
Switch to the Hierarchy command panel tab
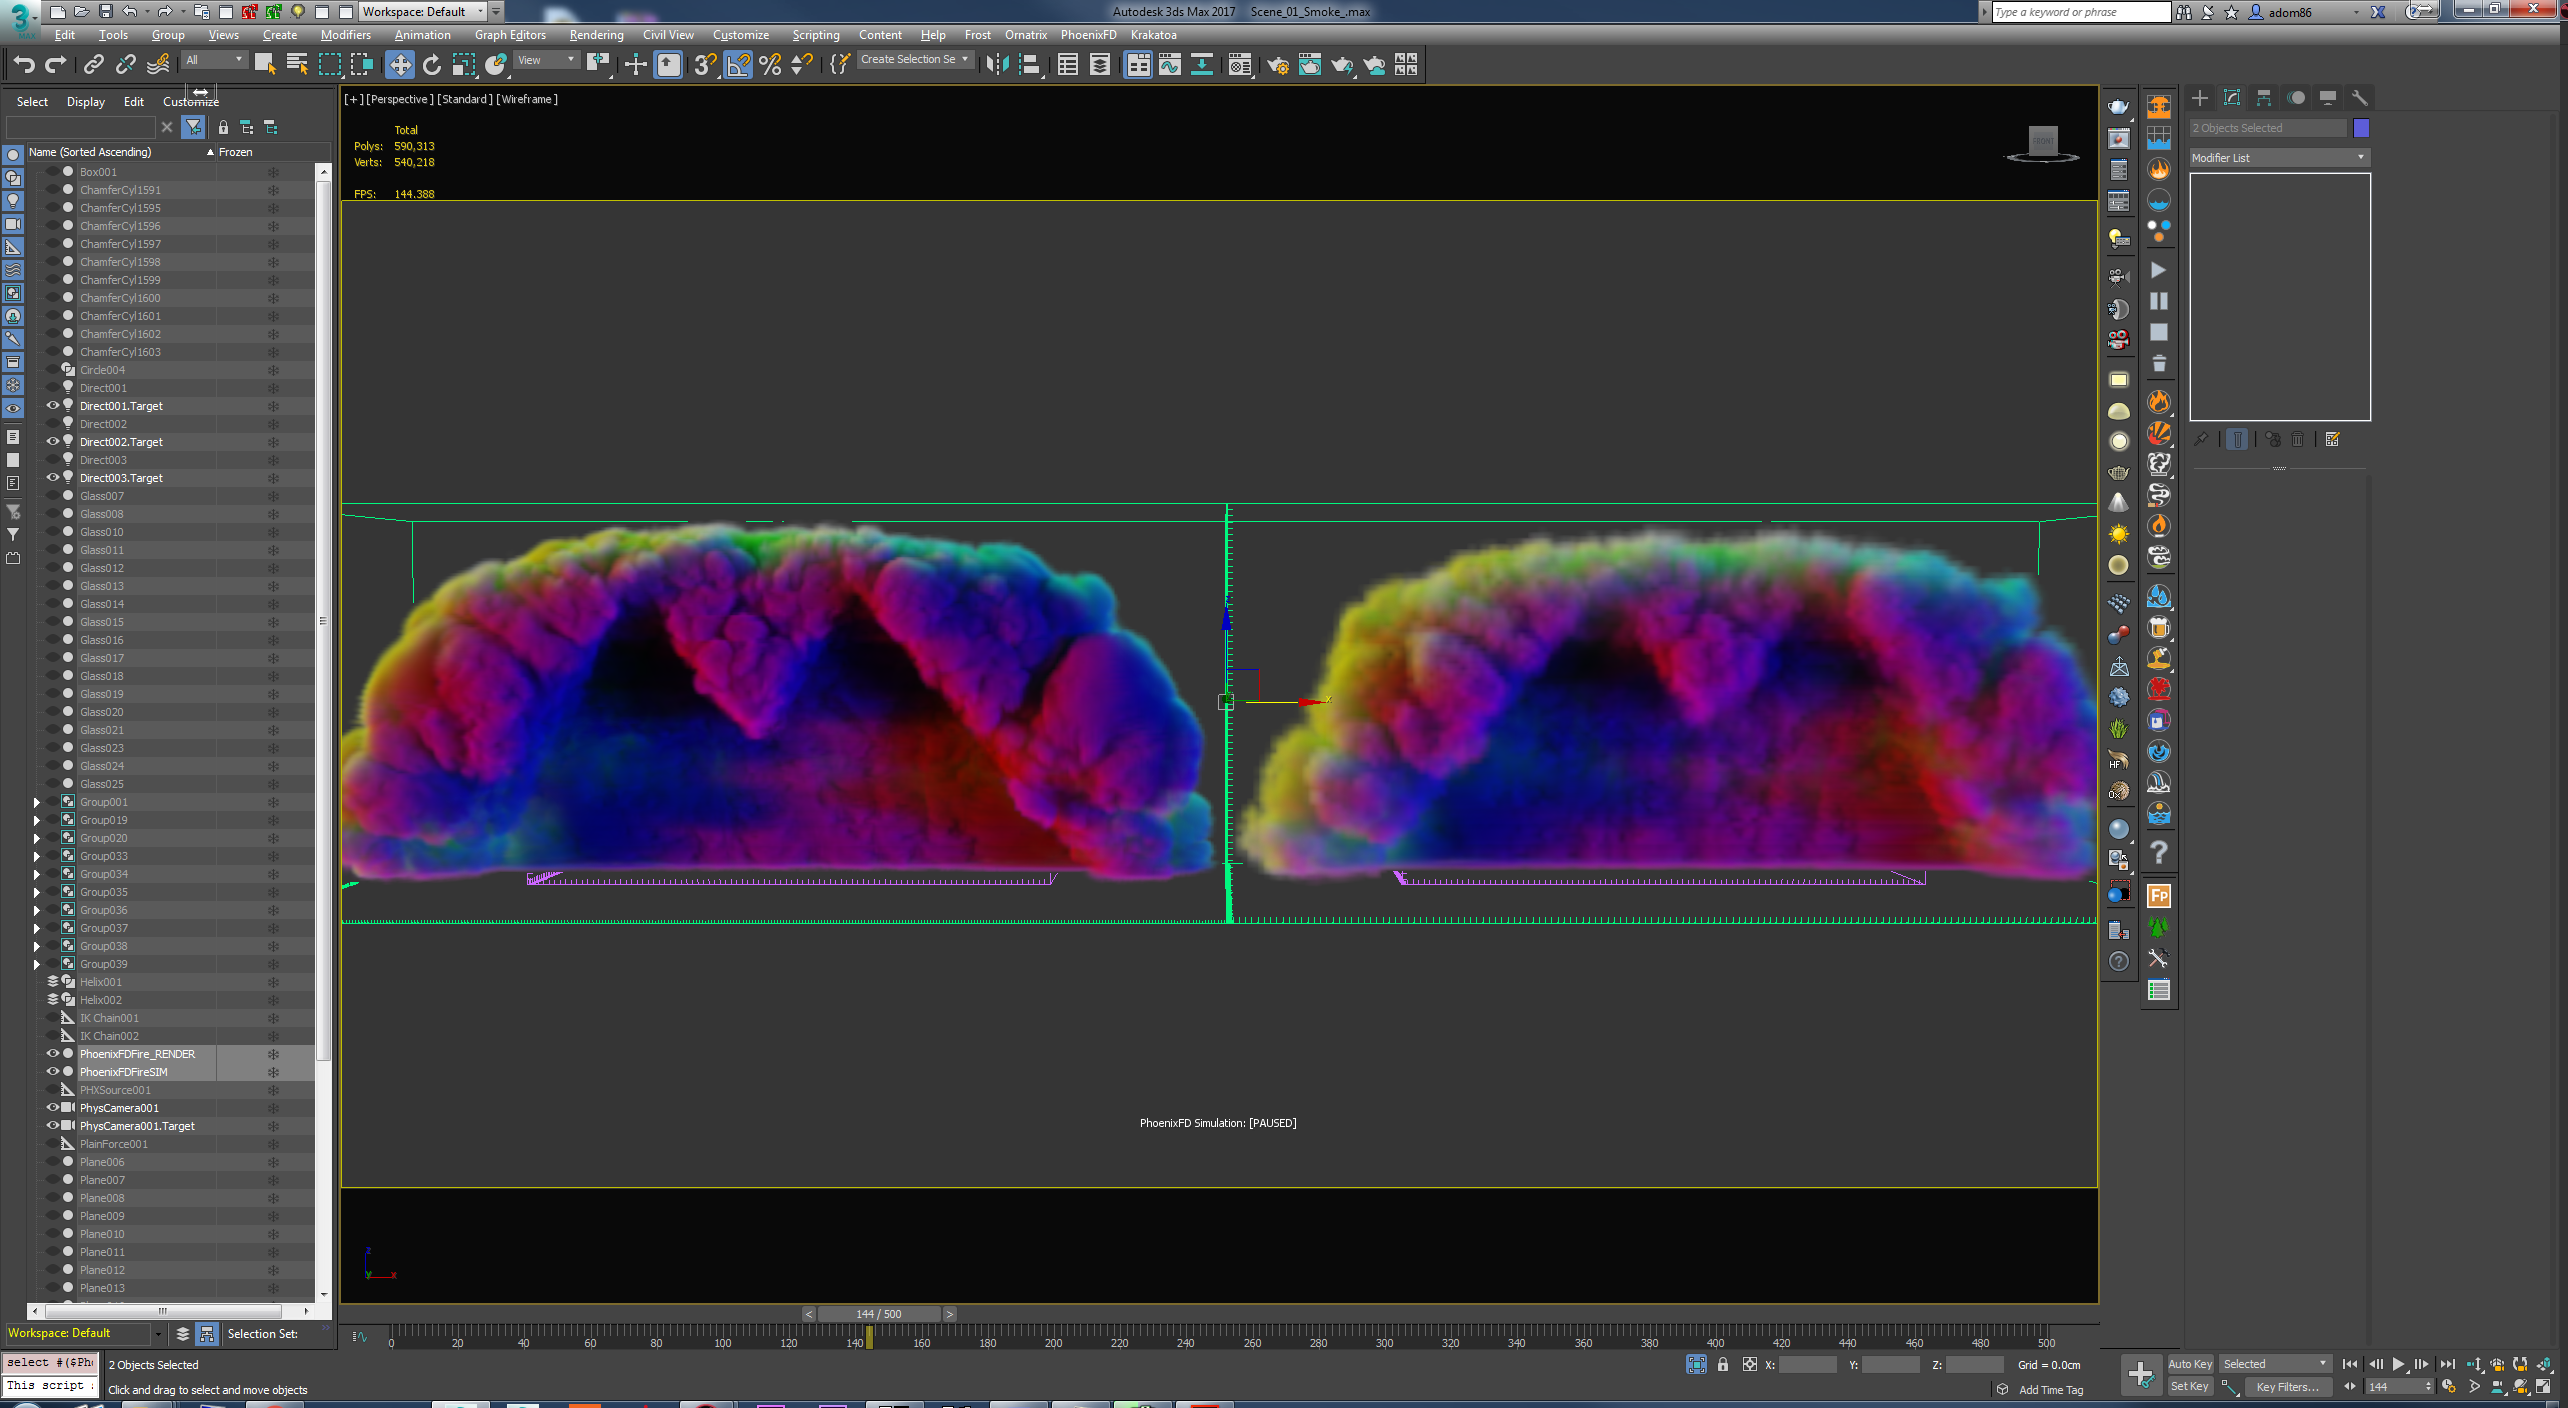click(x=2264, y=98)
